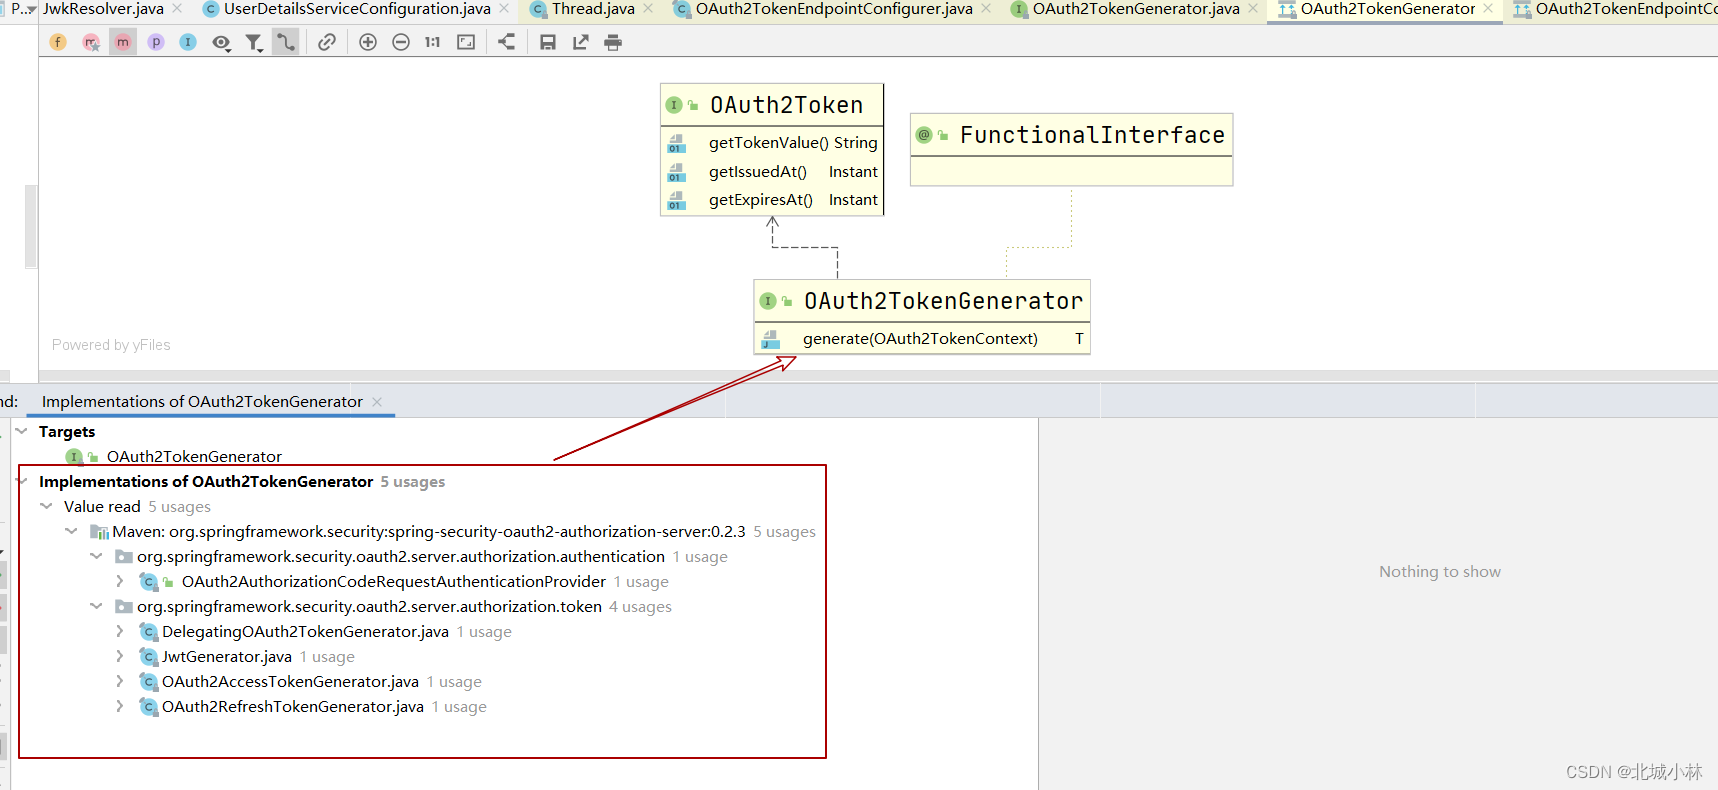Close the UserDetailsServiceConfiguration.java tab
This screenshot has height=790, width=1718.
[x=504, y=9]
